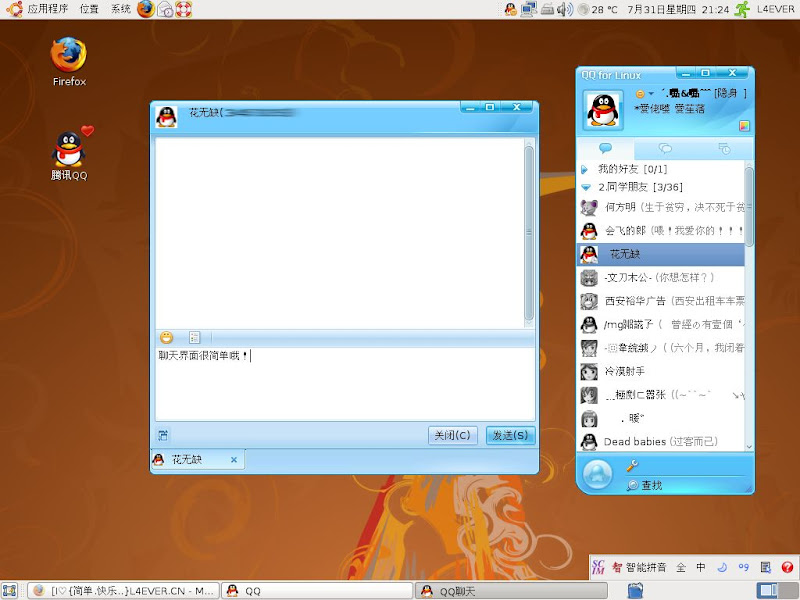Screen dimensions: 800x600
Task: Click the round QQ main menu button
Action: (597, 475)
